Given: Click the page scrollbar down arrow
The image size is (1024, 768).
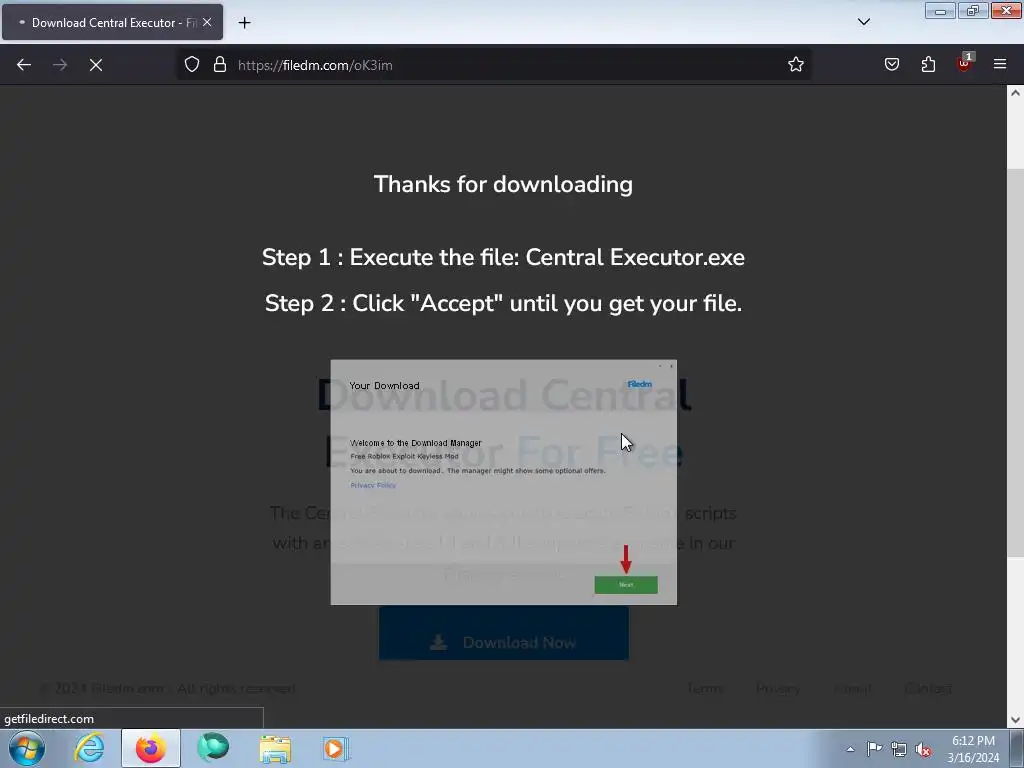Looking at the screenshot, I should 1015,720.
